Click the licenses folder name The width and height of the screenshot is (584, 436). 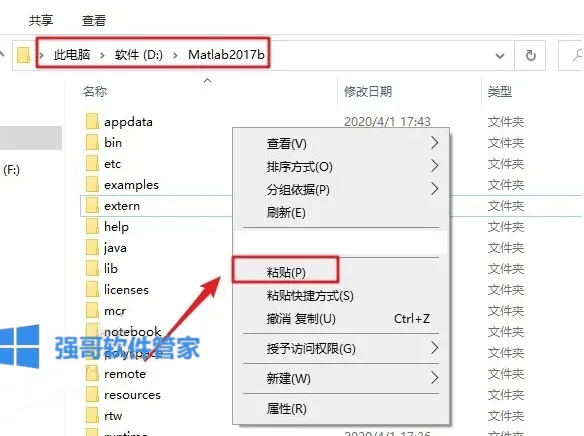point(126,290)
